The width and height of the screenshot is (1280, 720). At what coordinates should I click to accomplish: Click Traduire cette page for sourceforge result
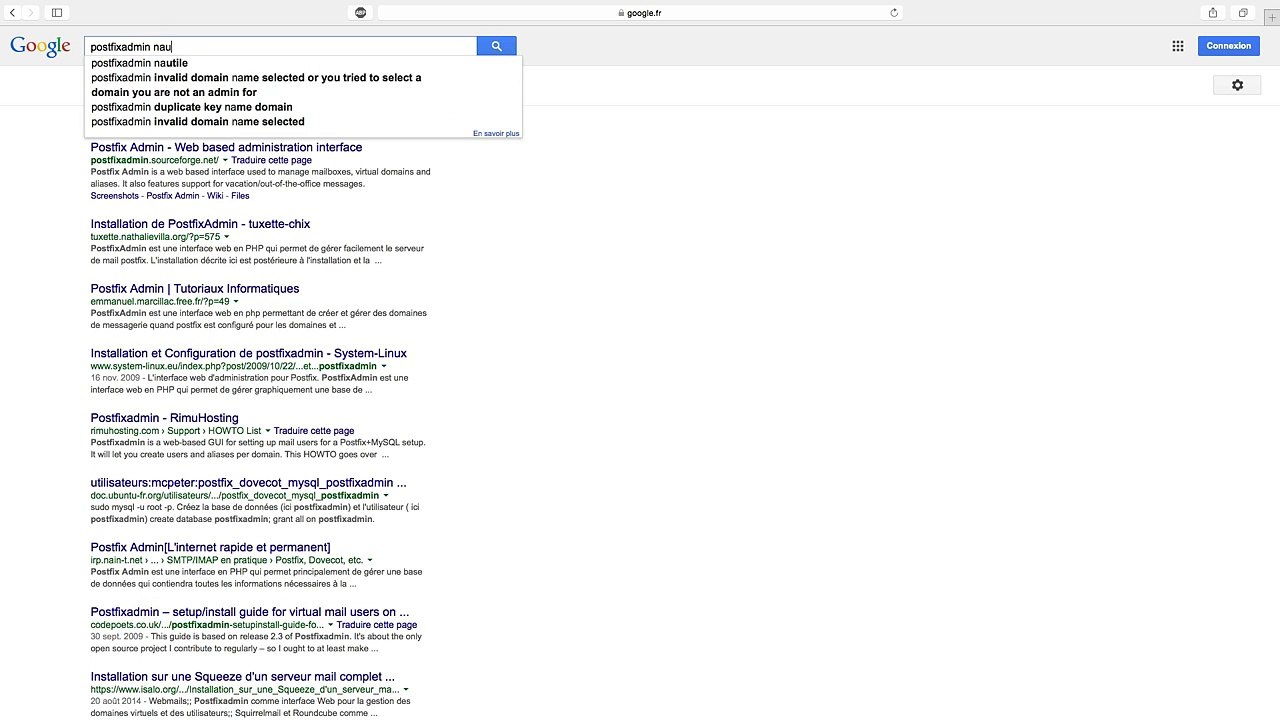tap(272, 160)
